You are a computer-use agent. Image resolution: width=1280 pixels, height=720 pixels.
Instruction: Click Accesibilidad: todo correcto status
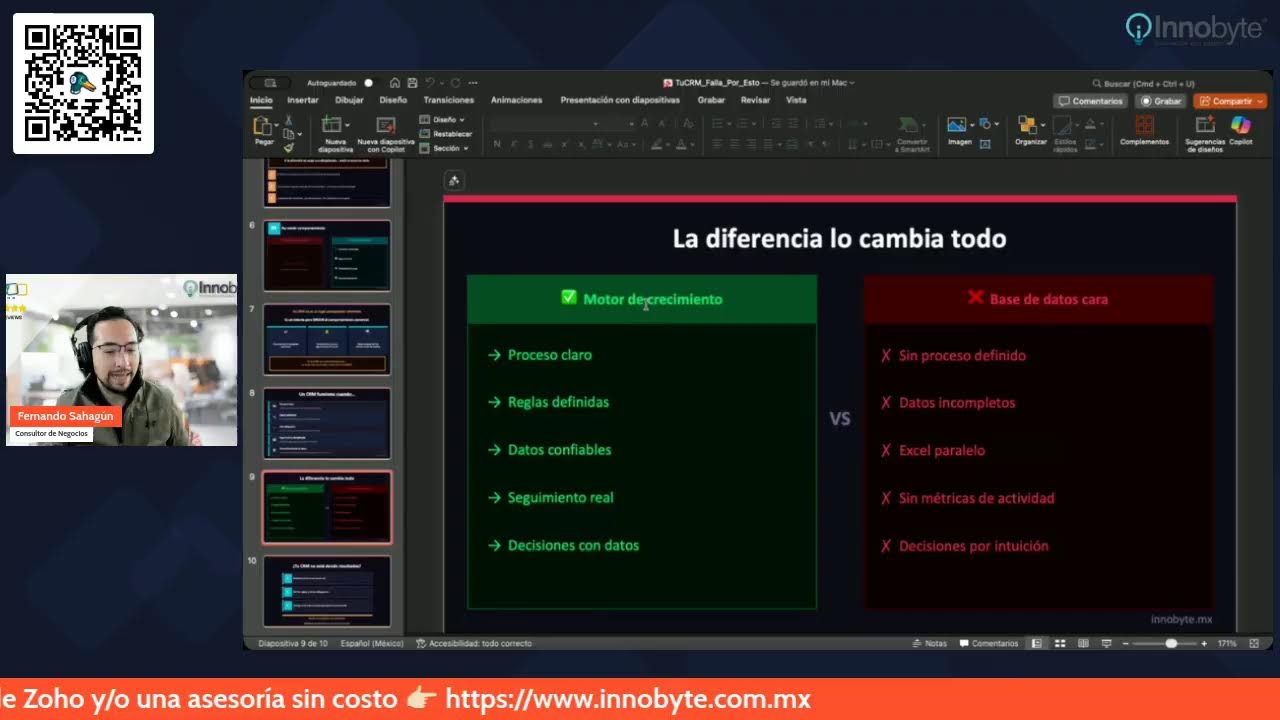click(x=475, y=643)
